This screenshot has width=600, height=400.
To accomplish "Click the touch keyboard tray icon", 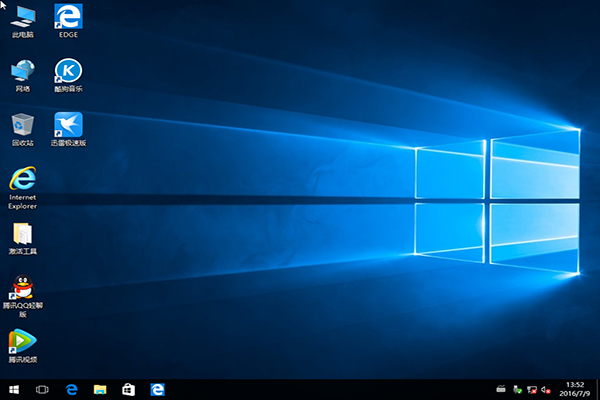I will pyautogui.click(x=502, y=388).
